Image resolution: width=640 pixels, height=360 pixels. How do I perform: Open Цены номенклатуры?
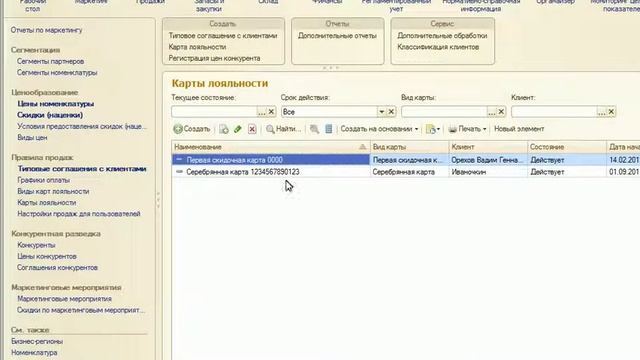(56, 104)
